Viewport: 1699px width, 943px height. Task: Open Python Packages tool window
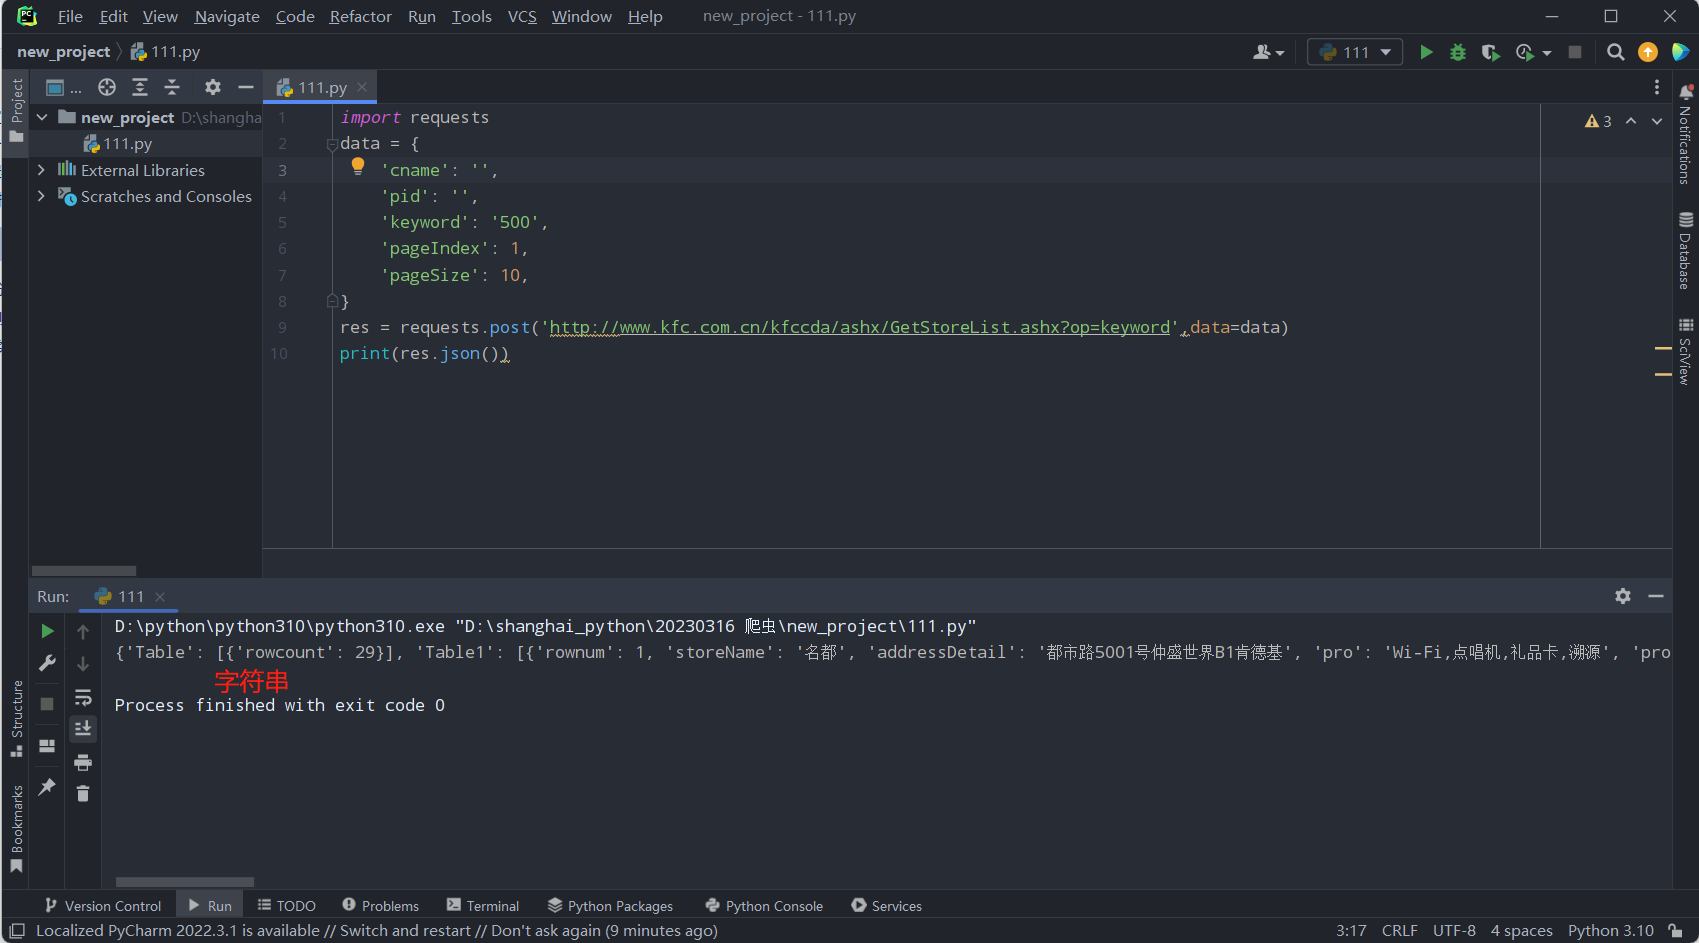click(x=611, y=906)
